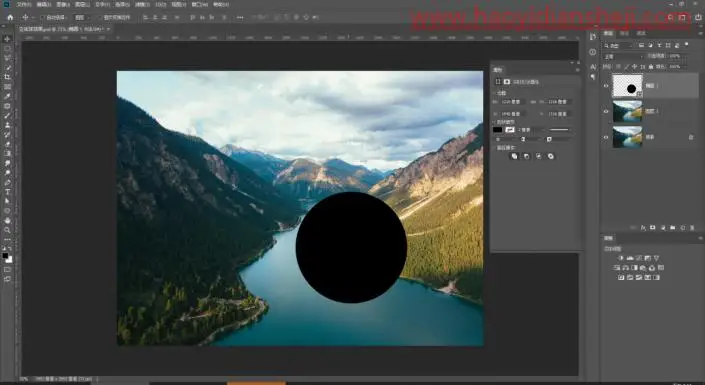
Task: Open the Image menu
Action: click(63, 4)
